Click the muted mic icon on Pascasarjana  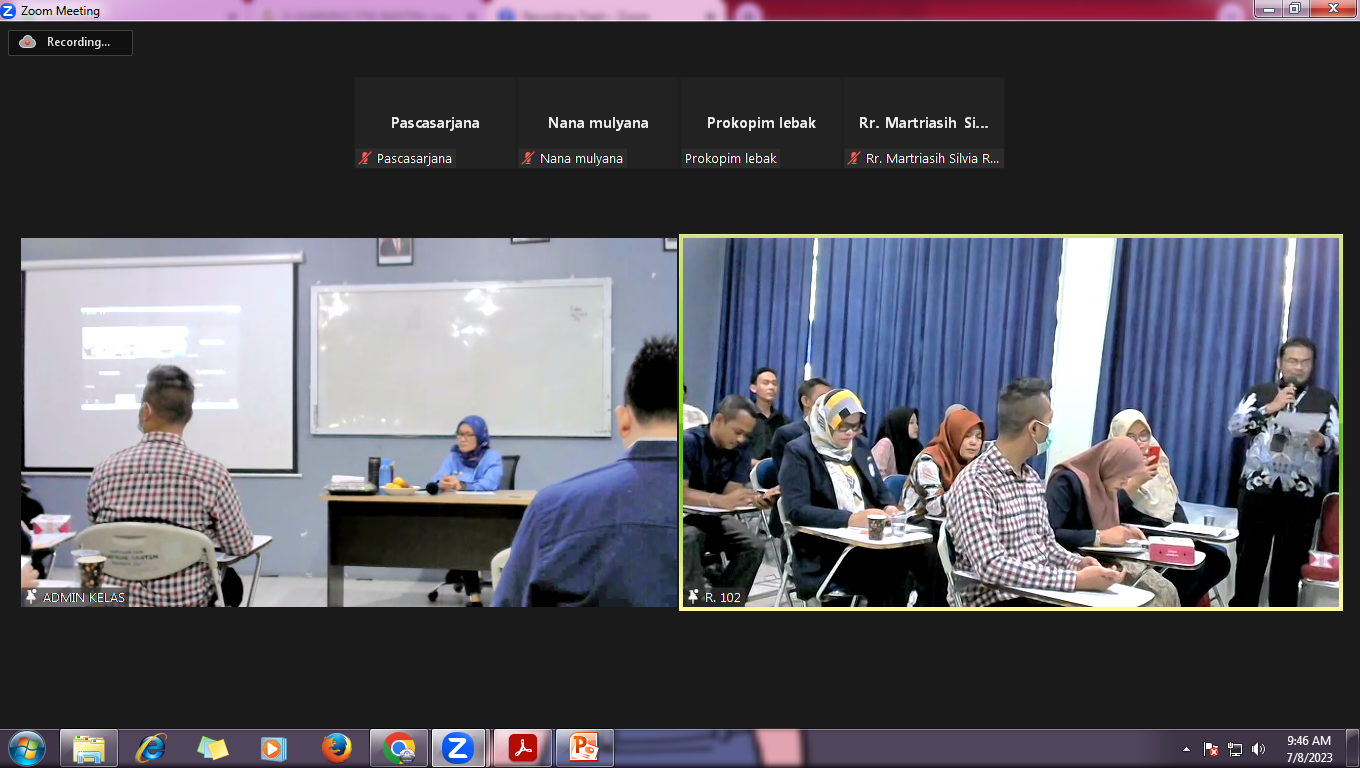(x=366, y=158)
